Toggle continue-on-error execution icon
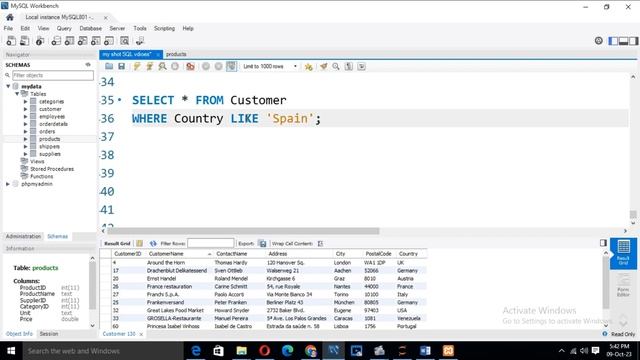Image resolution: width=640 pixels, height=360 pixels. click(x=190, y=66)
